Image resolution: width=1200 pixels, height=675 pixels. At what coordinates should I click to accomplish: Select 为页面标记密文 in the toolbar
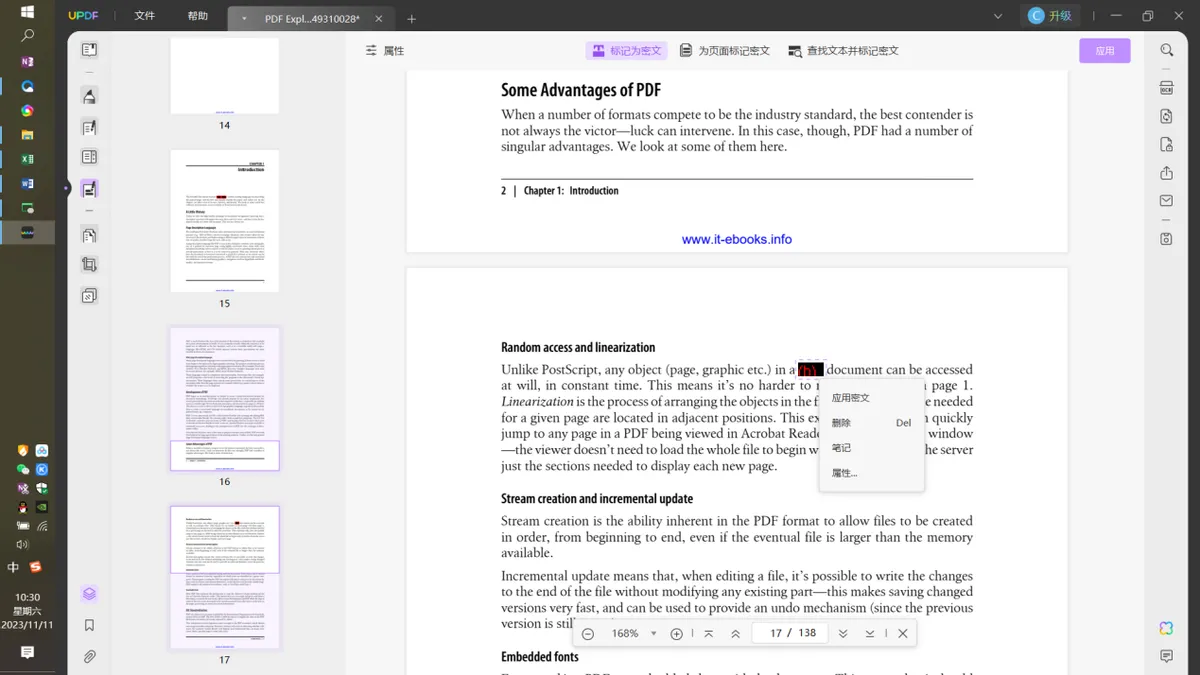point(725,50)
